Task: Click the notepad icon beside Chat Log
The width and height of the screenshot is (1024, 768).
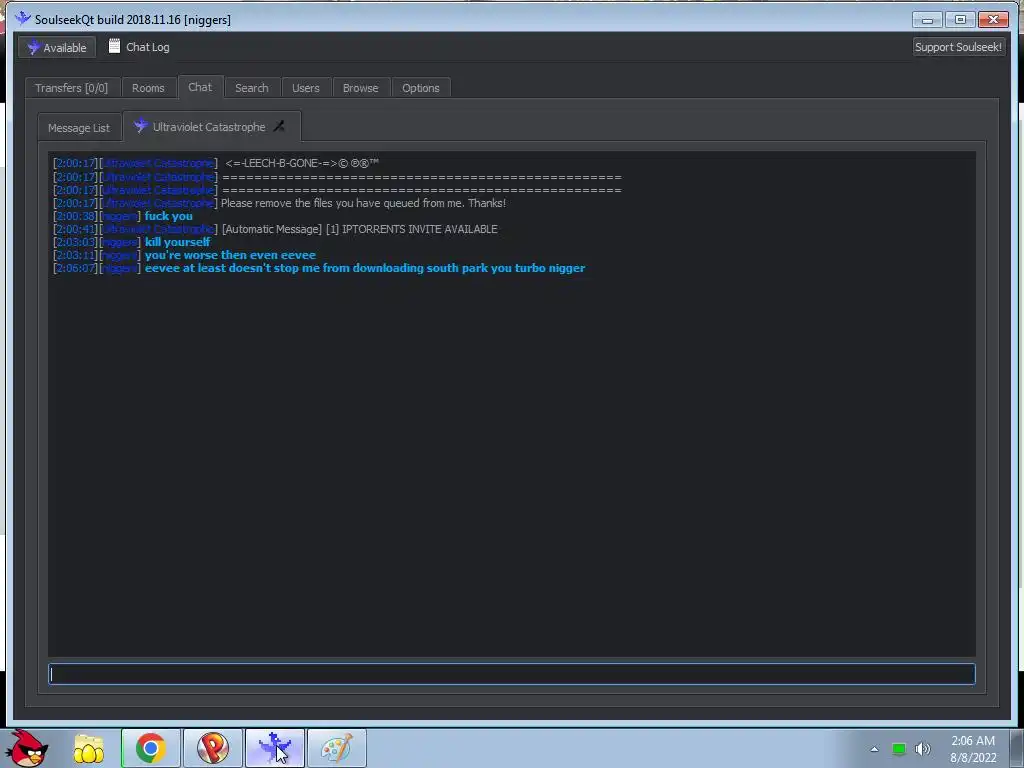Action: click(x=114, y=46)
